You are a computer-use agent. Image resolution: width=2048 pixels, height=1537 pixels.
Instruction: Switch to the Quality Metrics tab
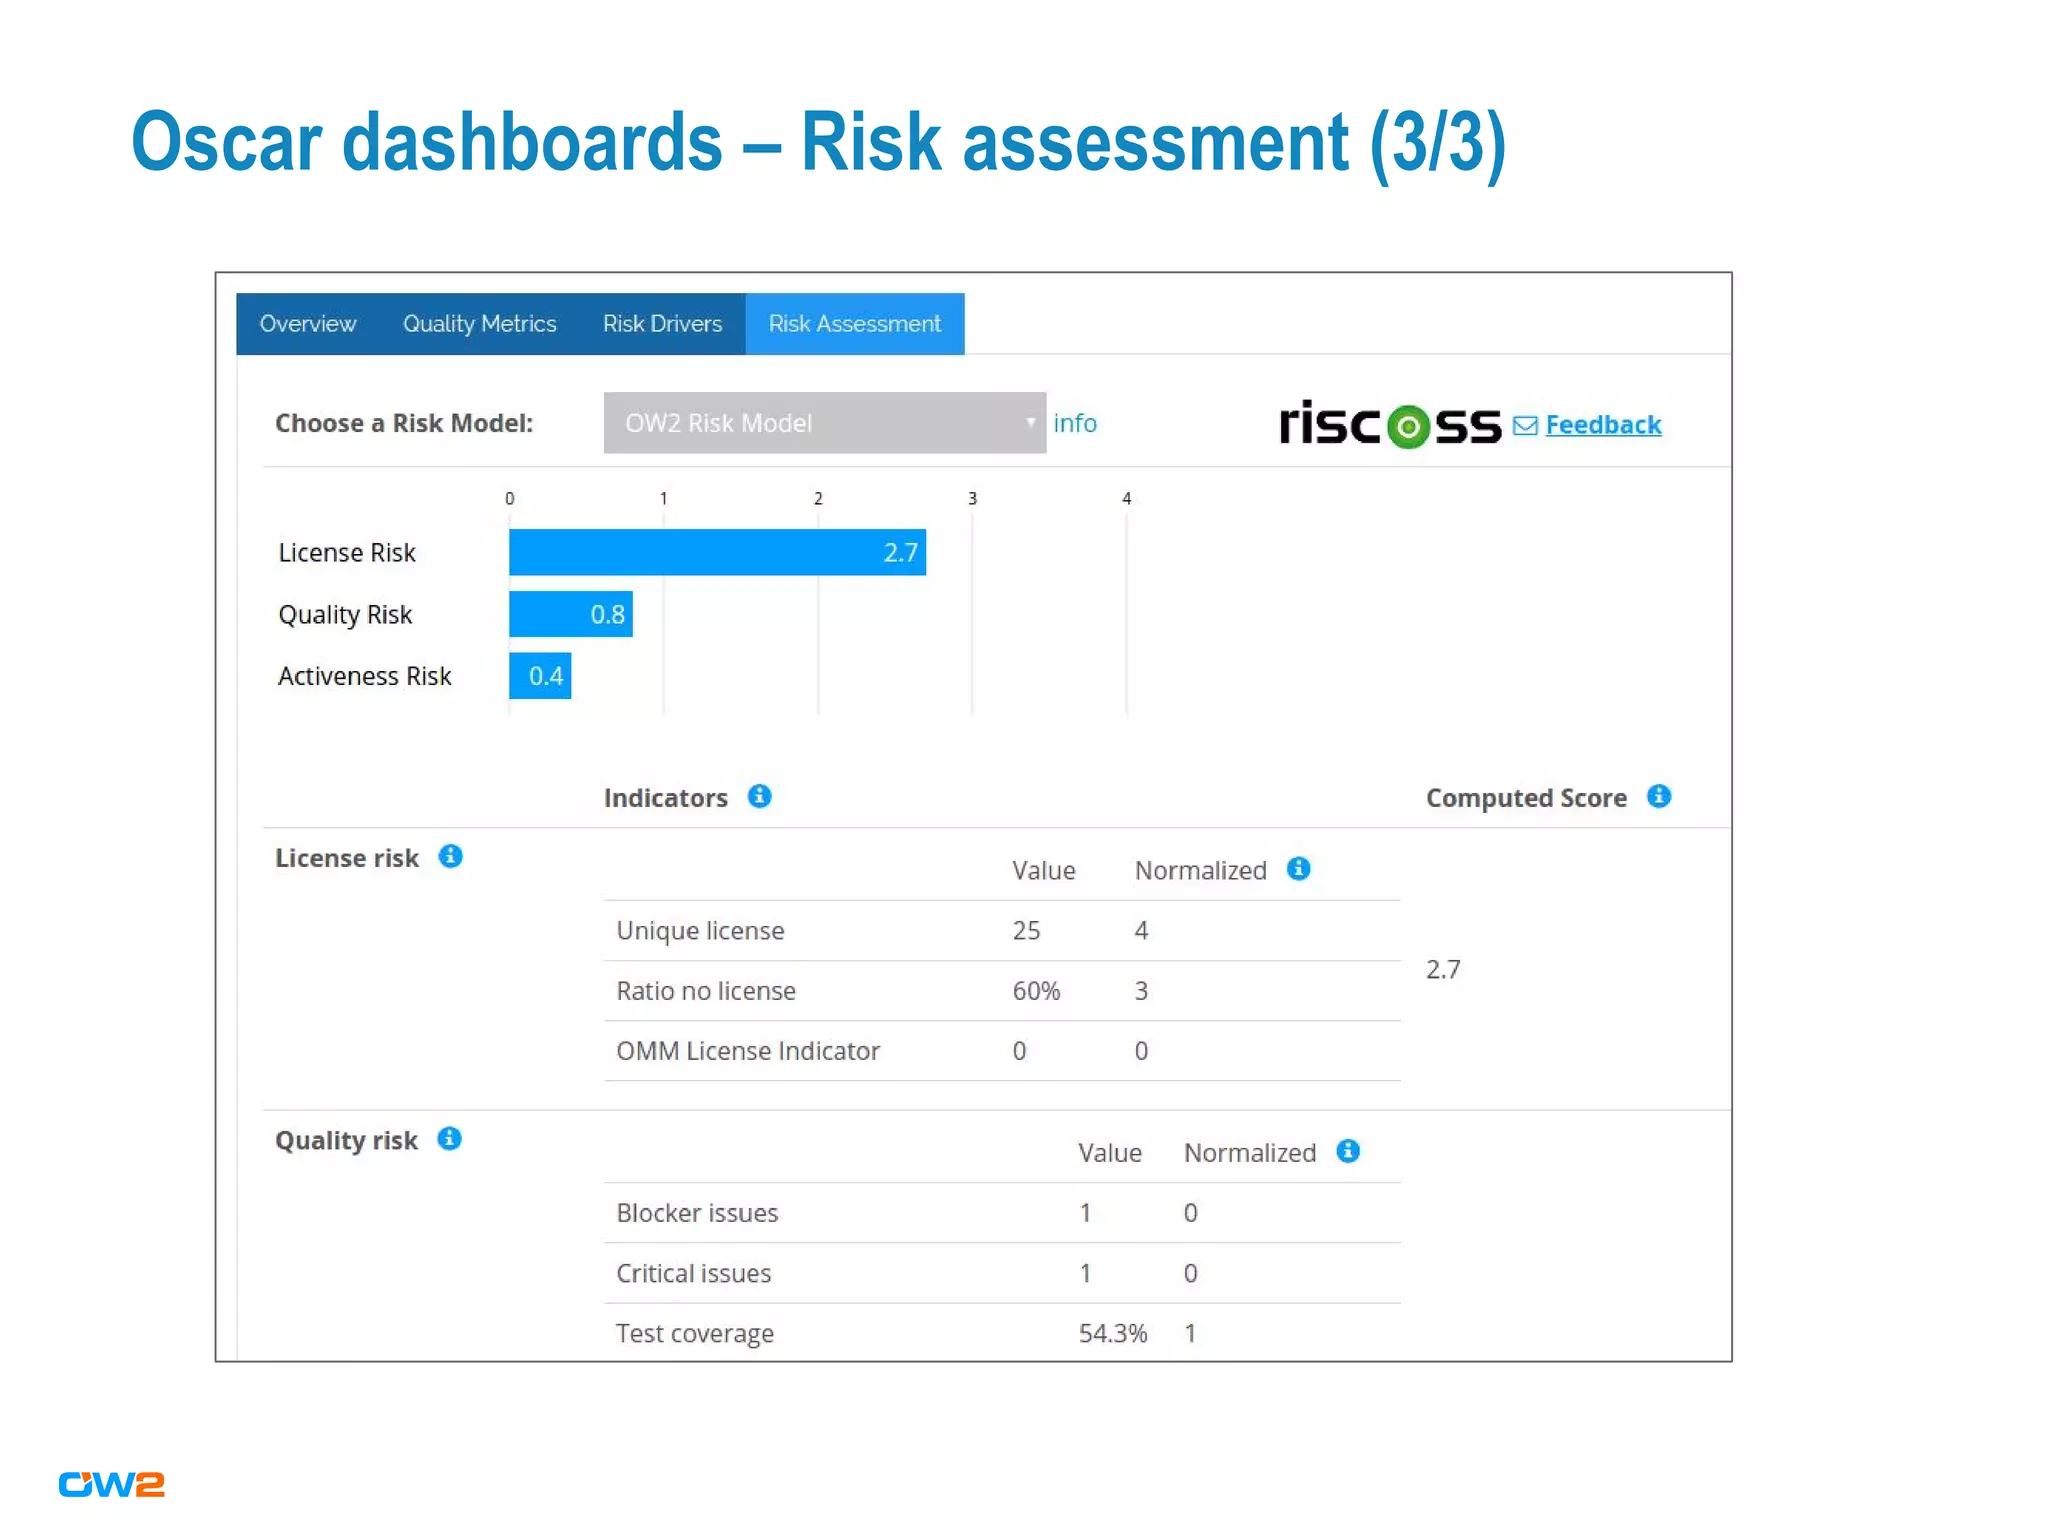point(479,324)
